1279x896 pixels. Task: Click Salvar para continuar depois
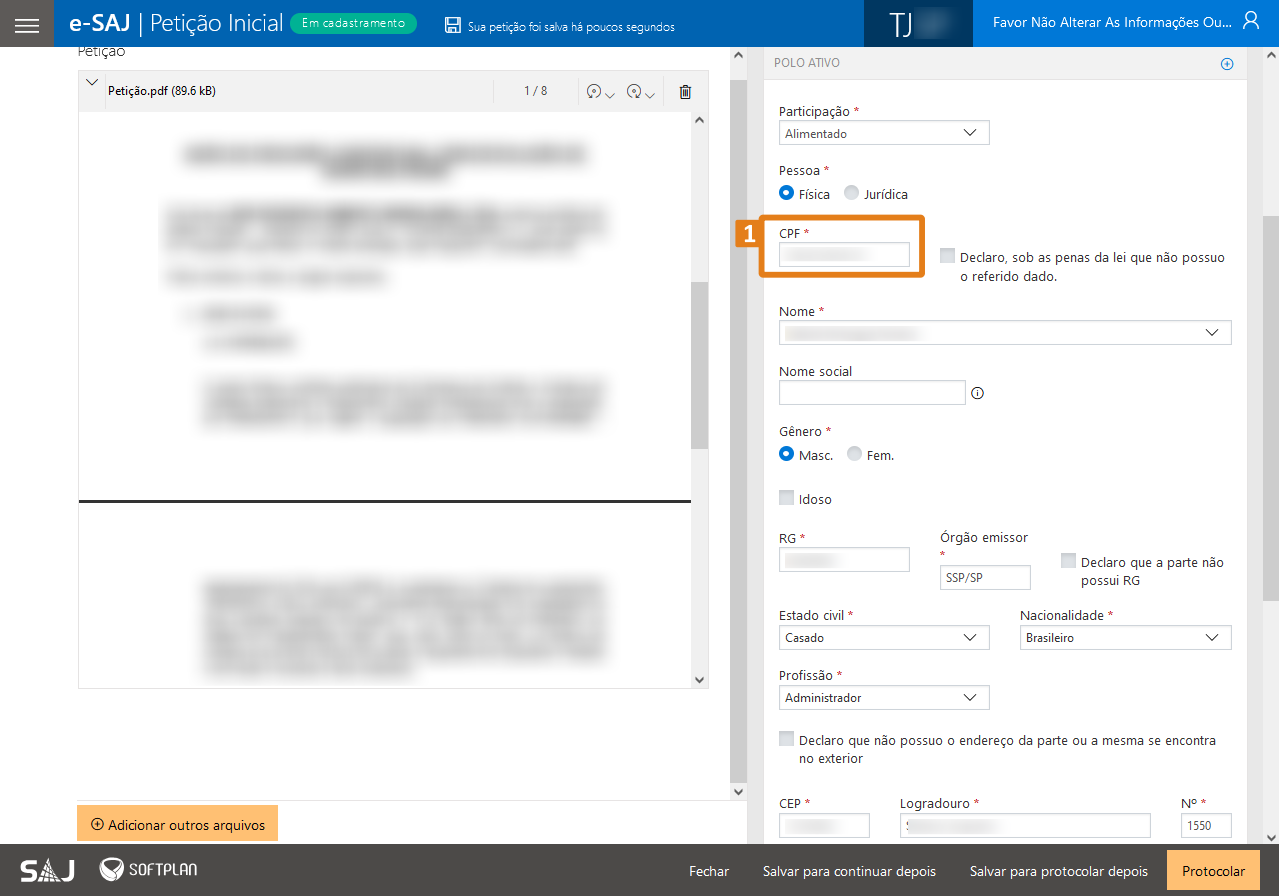click(849, 871)
